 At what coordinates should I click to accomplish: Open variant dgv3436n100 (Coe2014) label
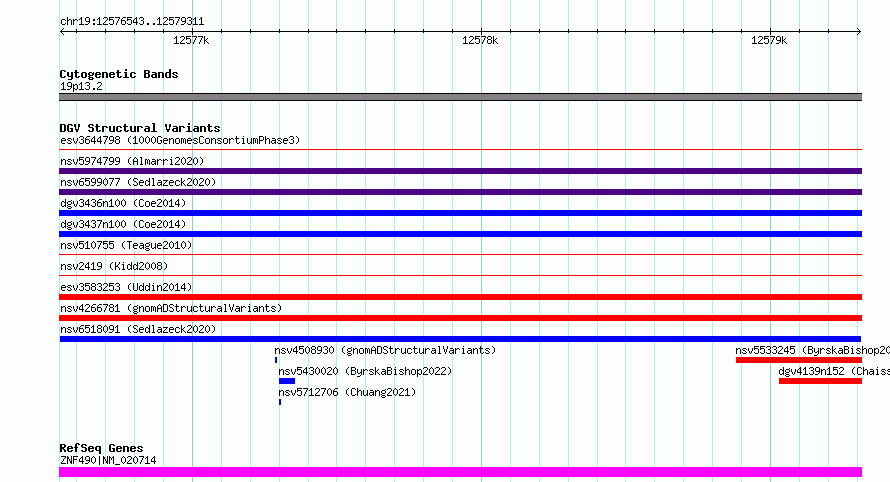pos(123,203)
